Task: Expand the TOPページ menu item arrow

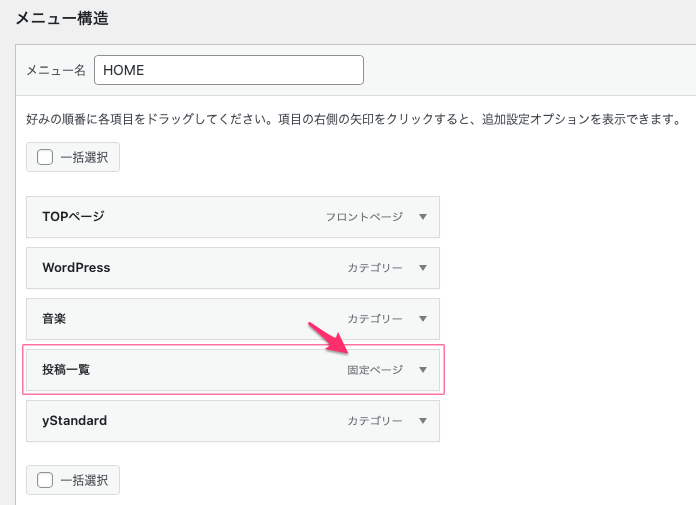Action: click(x=423, y=217)
